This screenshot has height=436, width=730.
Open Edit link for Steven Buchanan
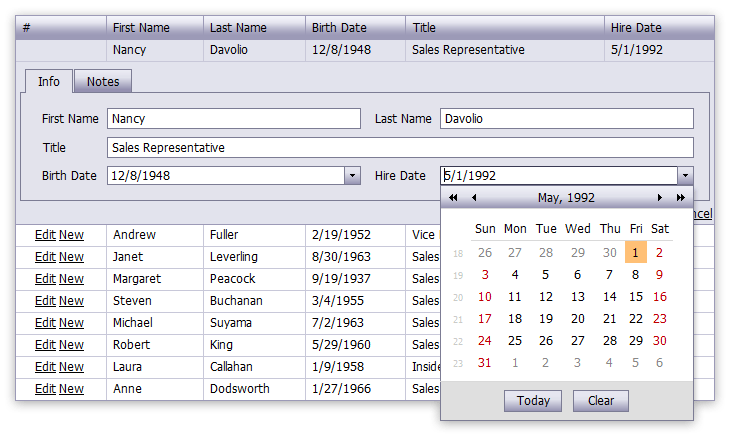[45, 301]
